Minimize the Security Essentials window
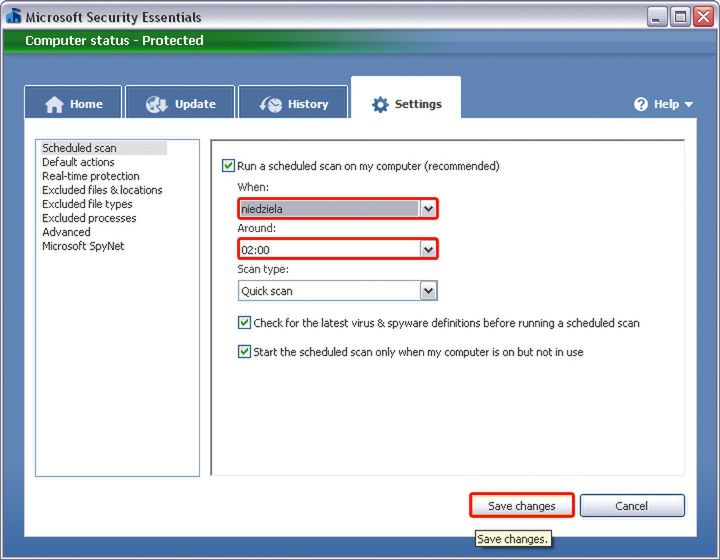 click(x=657, y=17)
